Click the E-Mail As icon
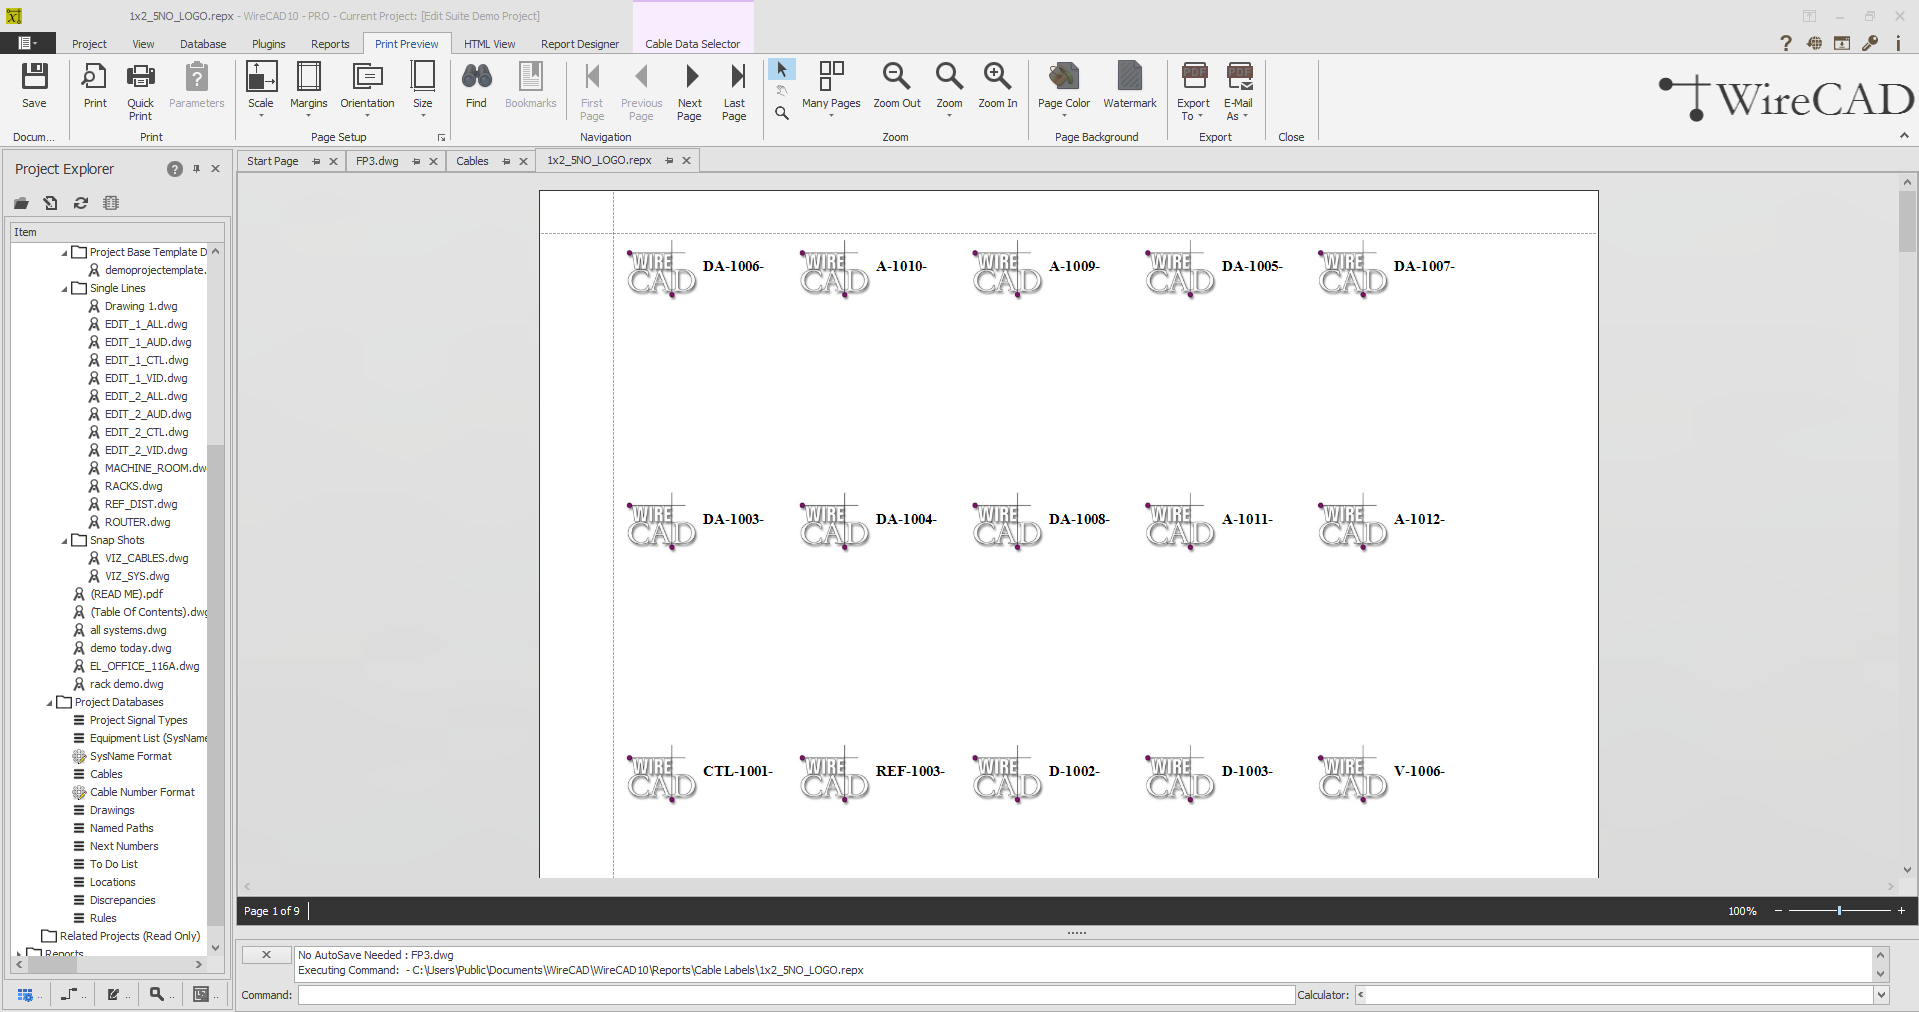The width and height of the screenshot is (1919, 1012). click(1240, 76)
